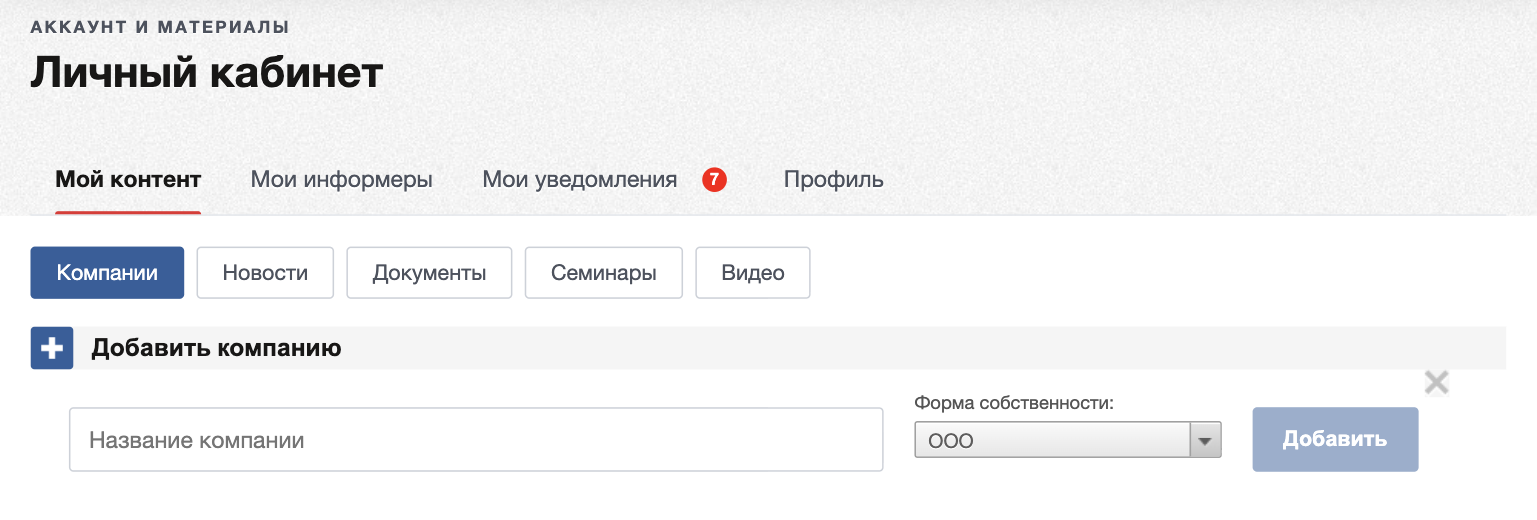1537x520 pixels.
Task: Open the Мои информеры tab
Action: [341, 180]
